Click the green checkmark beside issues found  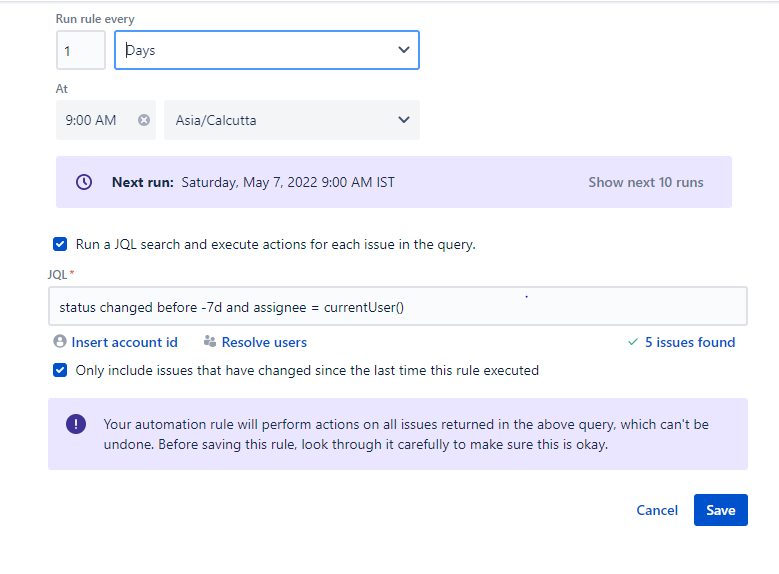coord(632,342)
